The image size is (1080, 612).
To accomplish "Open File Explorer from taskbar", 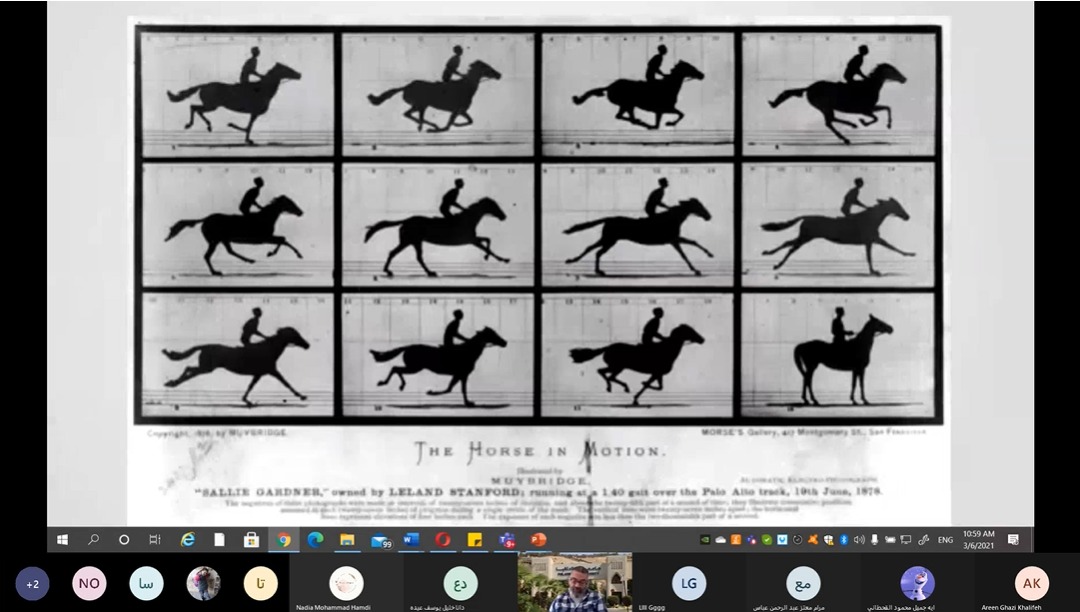I will pos(347,540).
